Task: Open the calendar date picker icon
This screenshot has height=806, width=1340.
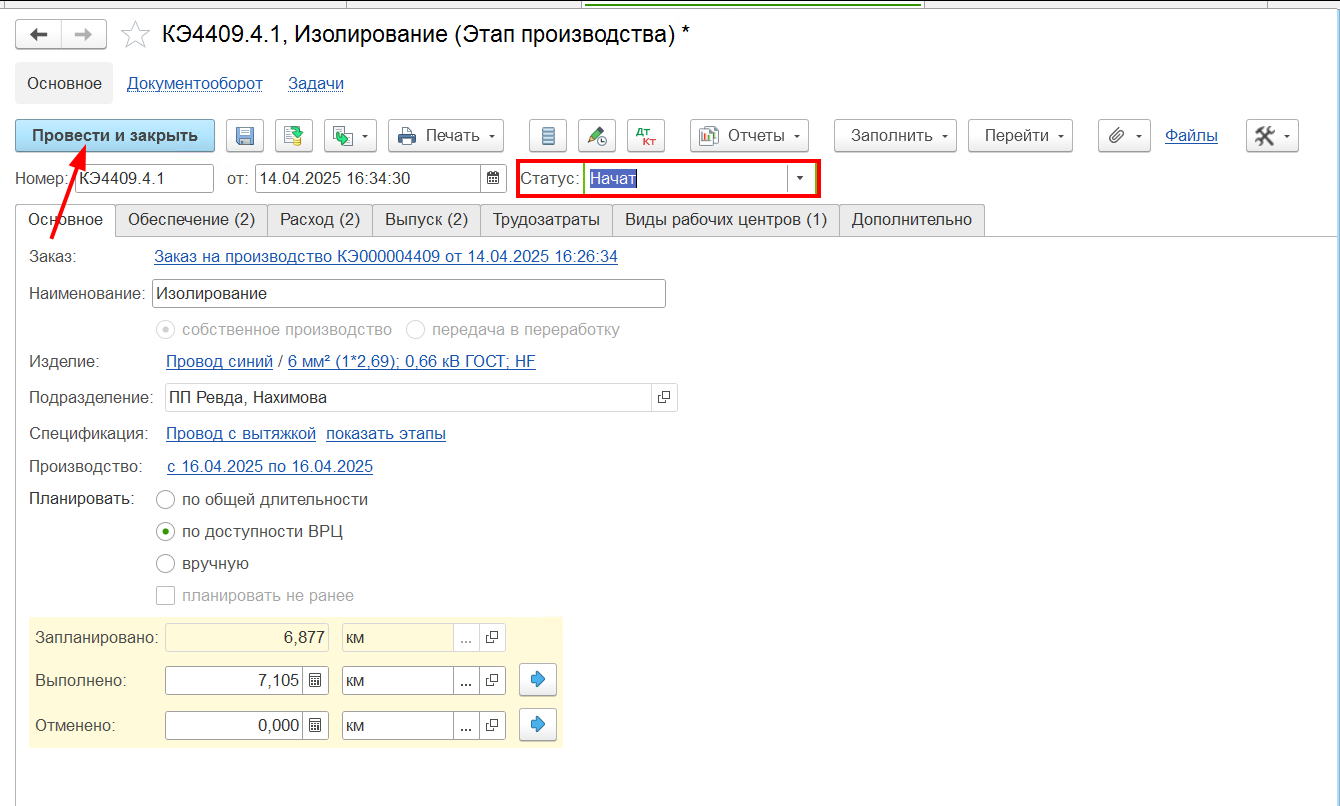Action: coord(494,179)
